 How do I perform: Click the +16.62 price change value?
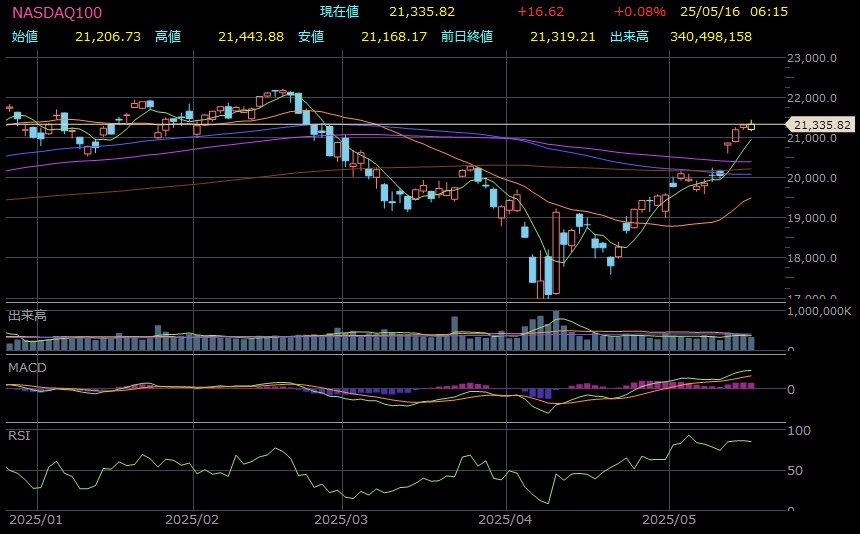540,12
